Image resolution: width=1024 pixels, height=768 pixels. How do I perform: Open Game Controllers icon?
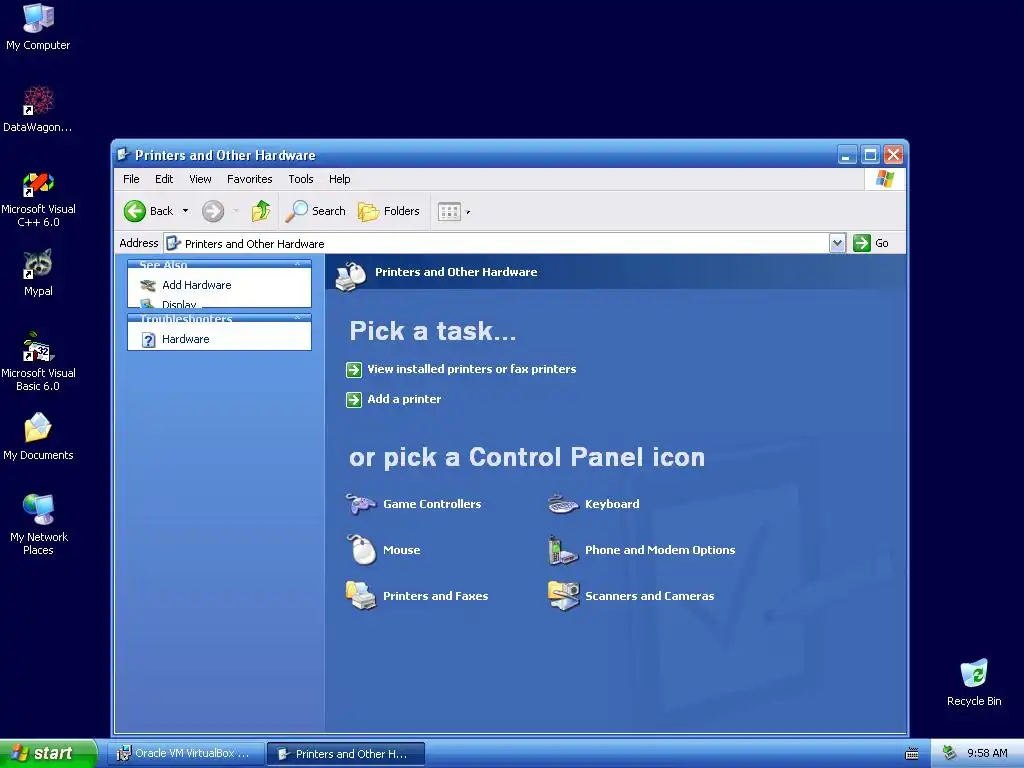click(360, 504)
